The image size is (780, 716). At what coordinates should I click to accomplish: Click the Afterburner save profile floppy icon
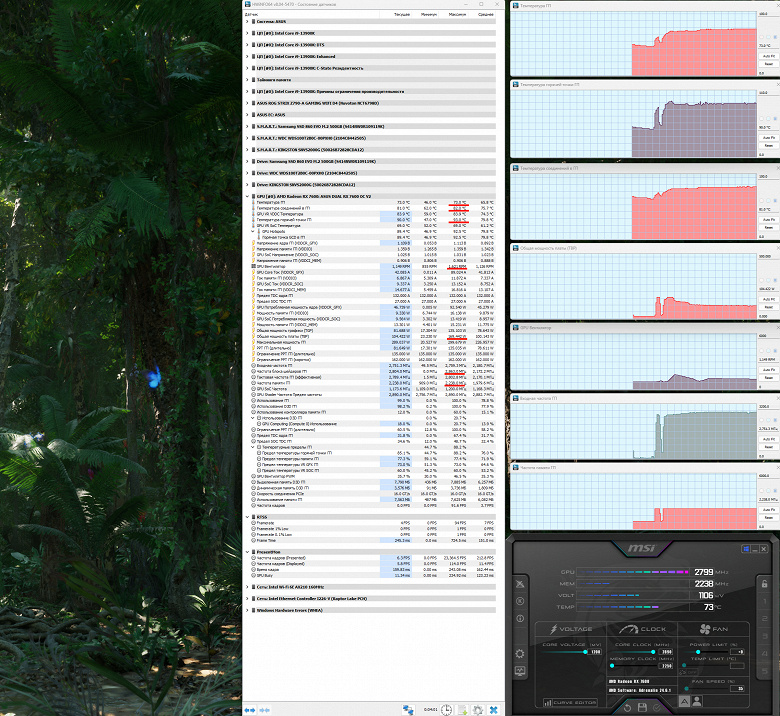coord(642,707)
